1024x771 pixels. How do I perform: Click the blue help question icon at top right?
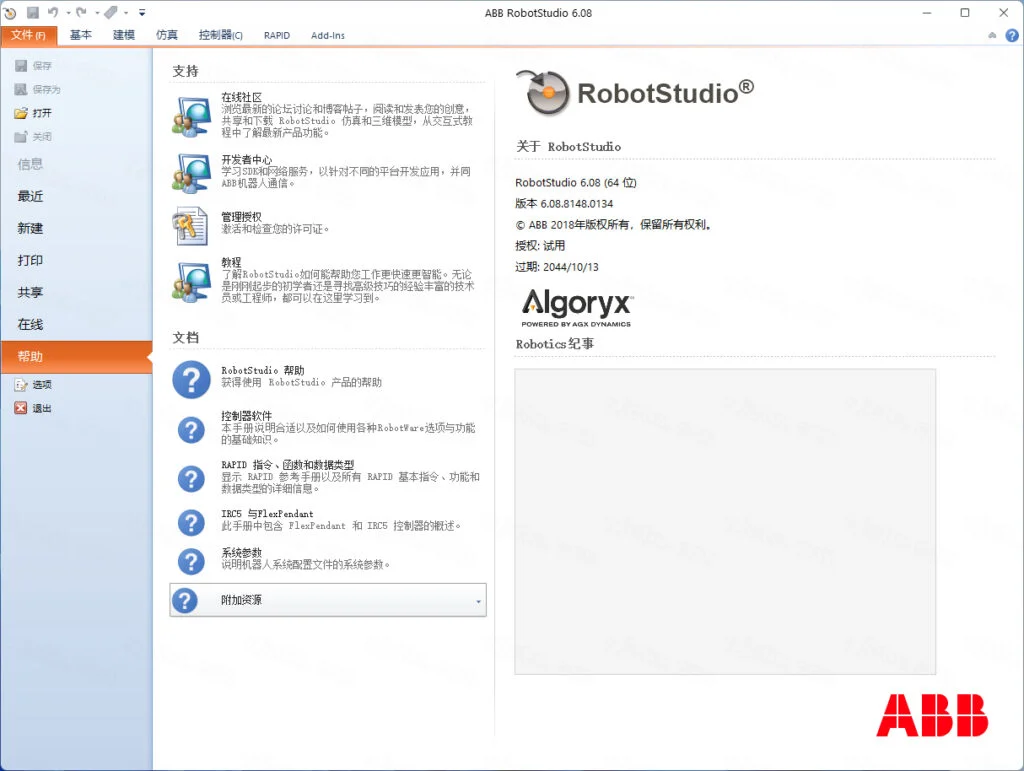(1012, 35)
